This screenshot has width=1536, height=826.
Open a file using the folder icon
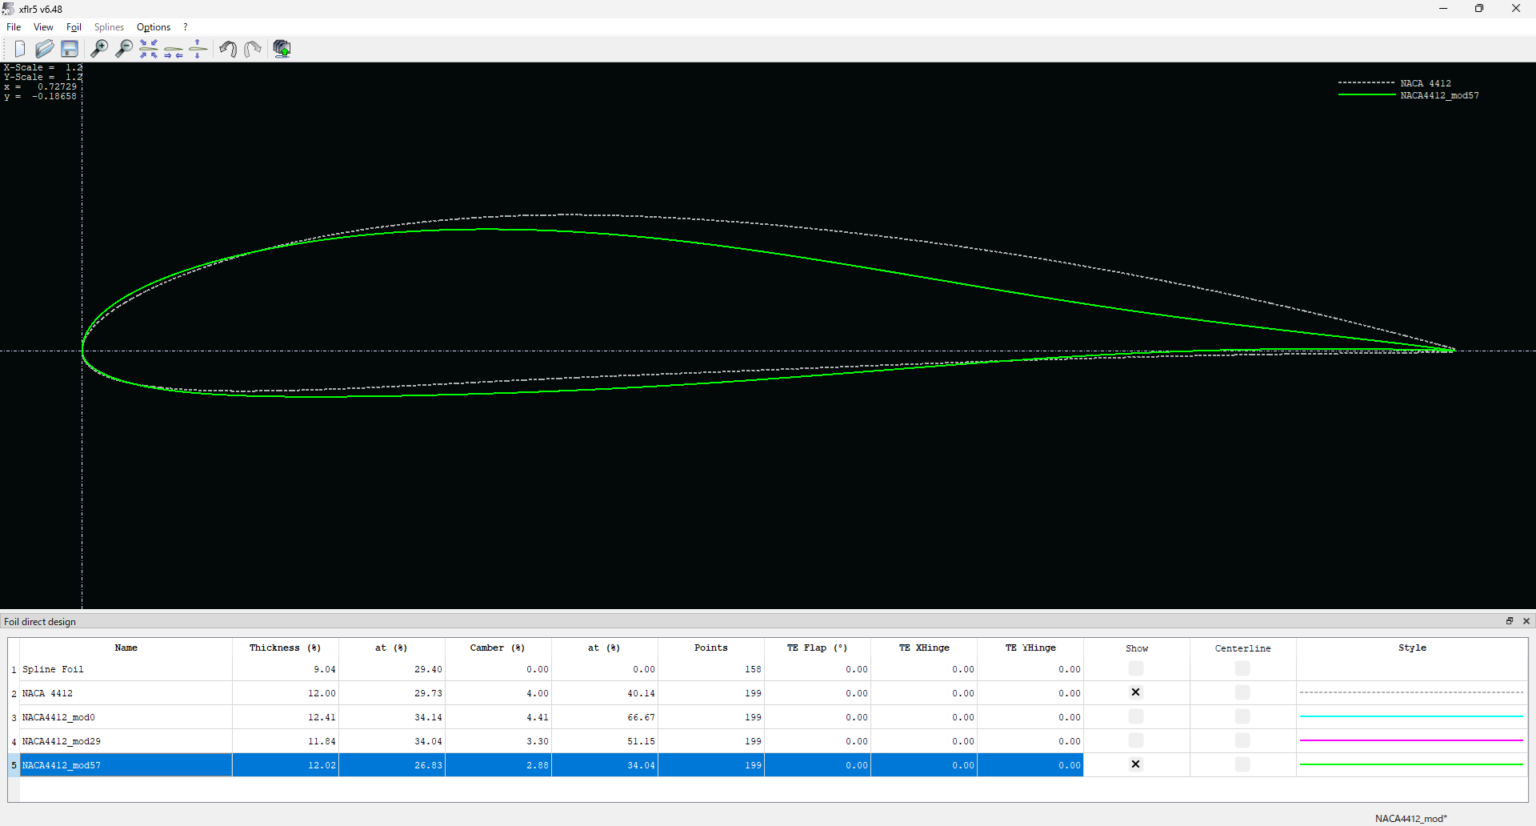pos(44,49)
